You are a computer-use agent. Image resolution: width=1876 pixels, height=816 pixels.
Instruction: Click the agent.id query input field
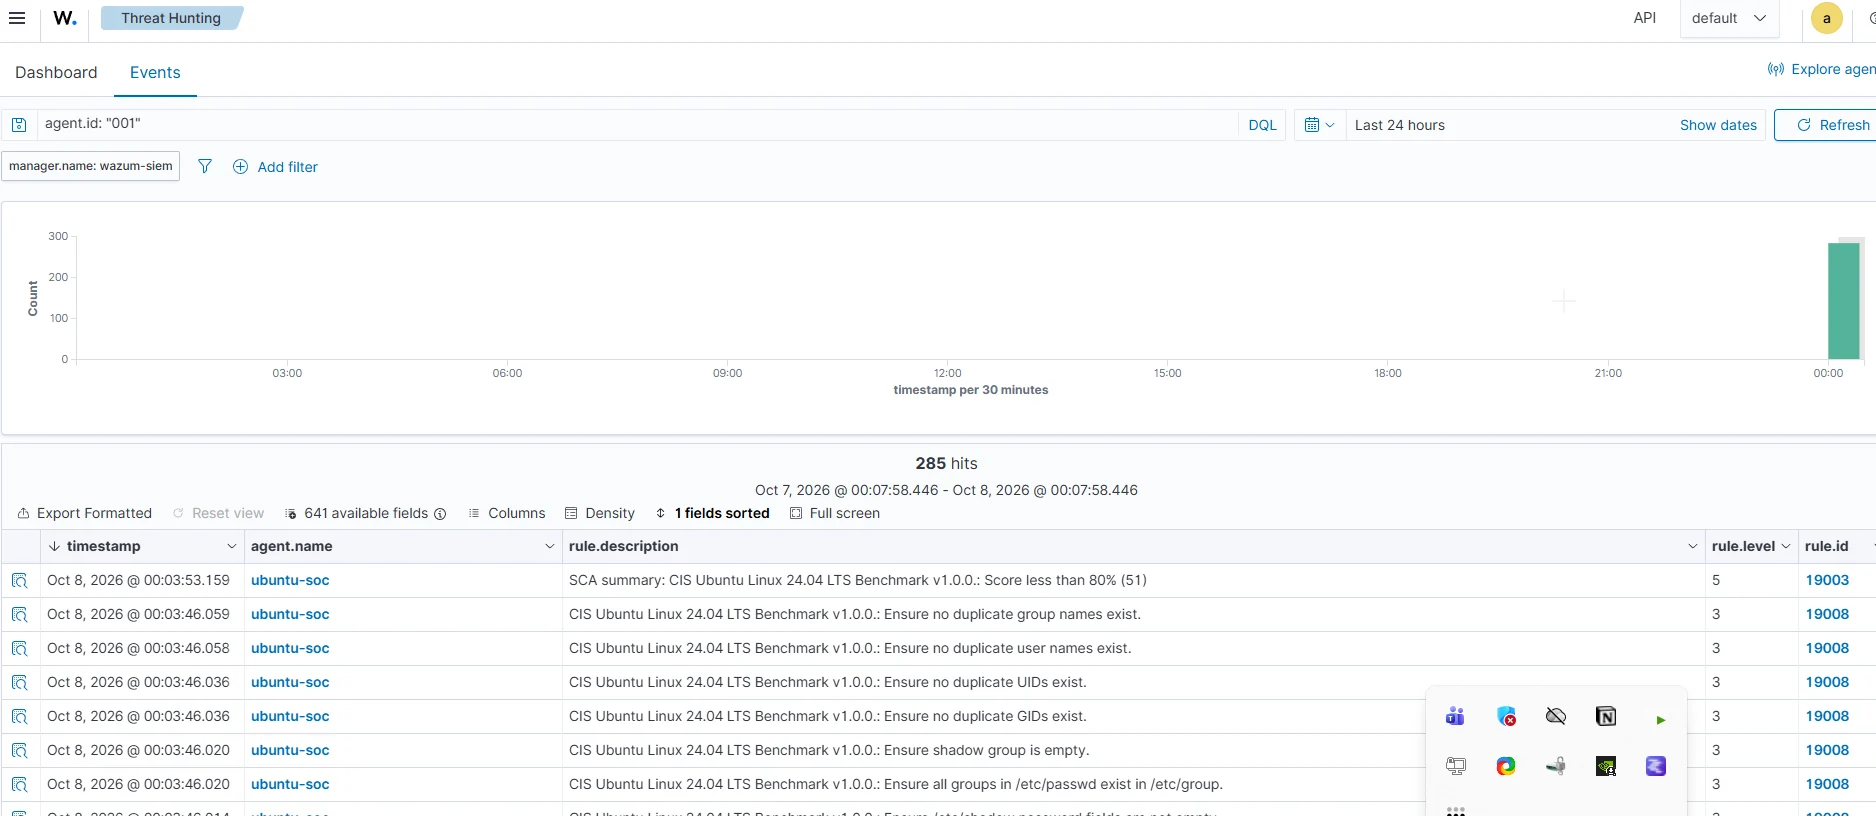coord(637,124)
